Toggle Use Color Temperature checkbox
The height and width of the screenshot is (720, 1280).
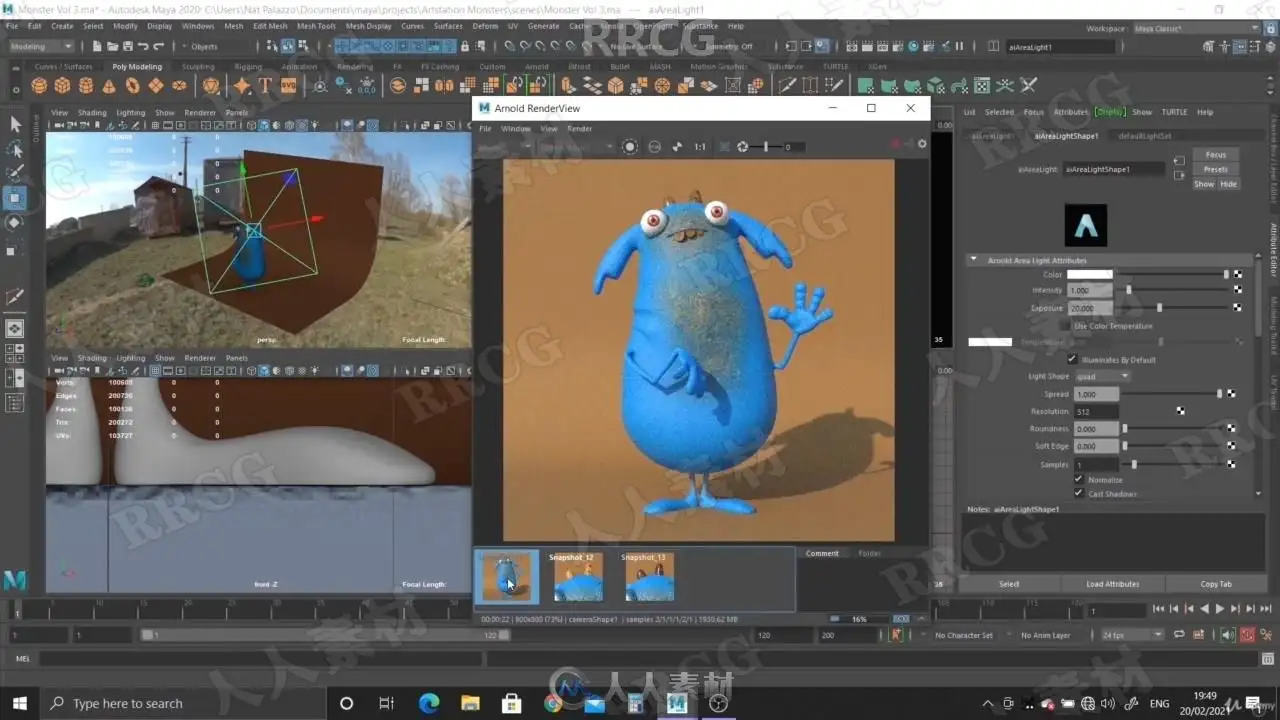click(x=1064, y=326)
